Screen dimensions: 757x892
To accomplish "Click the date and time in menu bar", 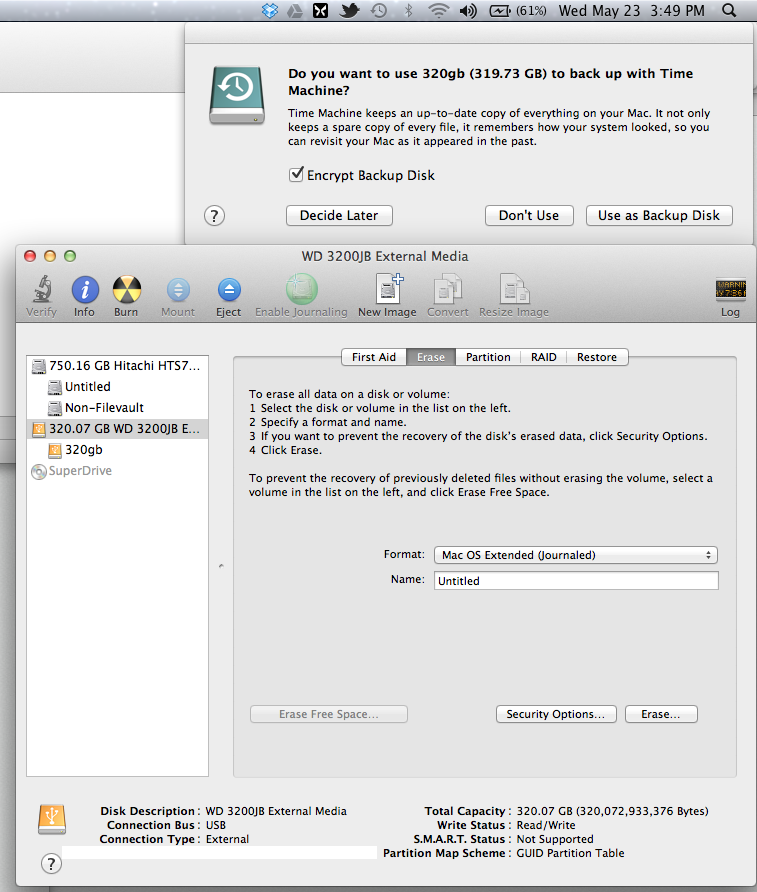I will tap(631, 10).
